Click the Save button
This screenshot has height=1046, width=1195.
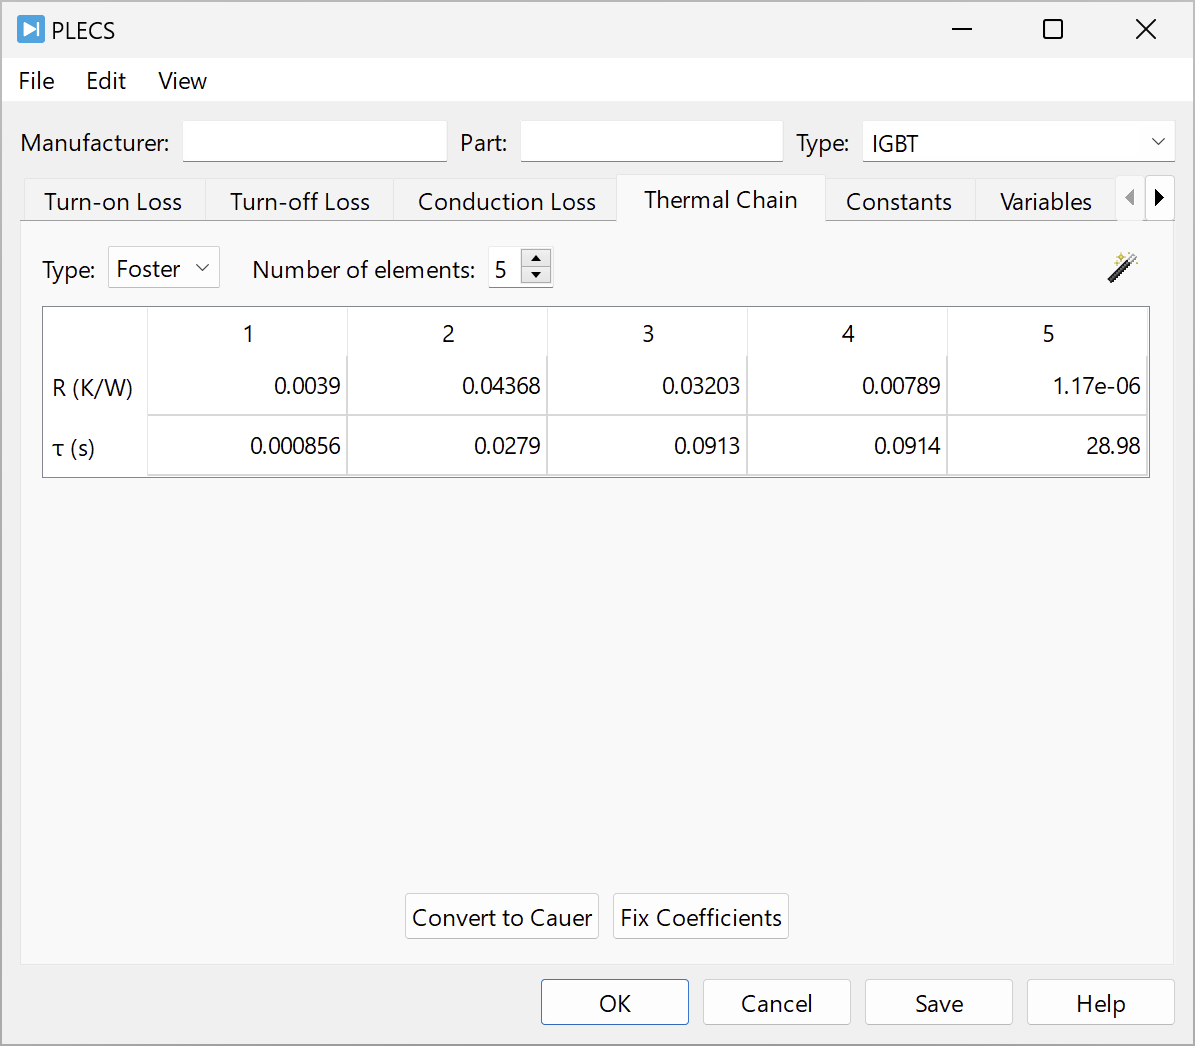click(x=938, y=1003)
